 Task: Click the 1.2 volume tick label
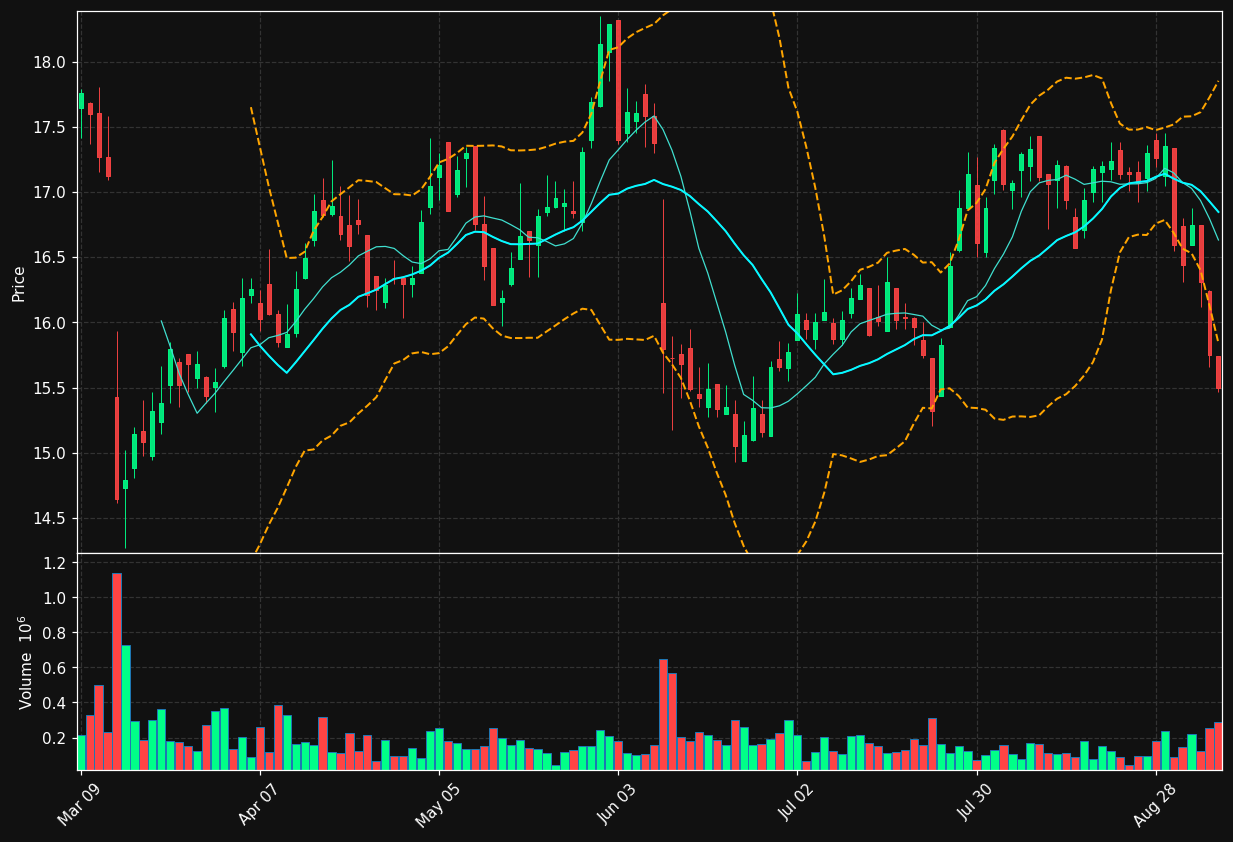(x=54, y=563)
